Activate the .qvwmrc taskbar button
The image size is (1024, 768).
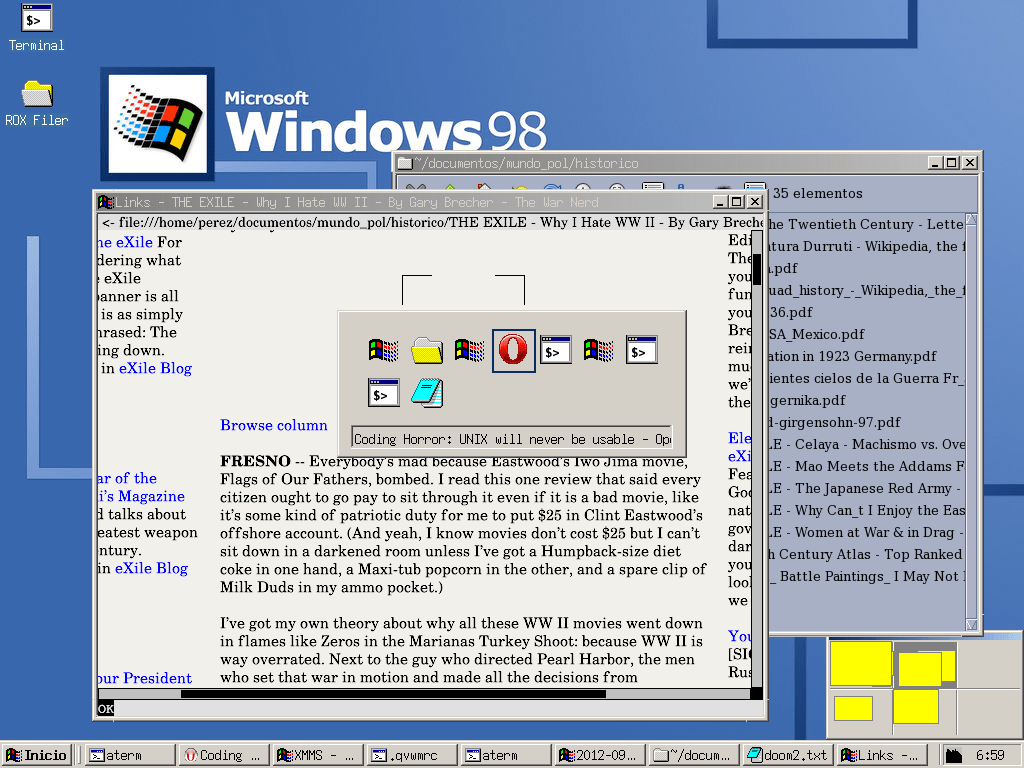pos(411,755)
